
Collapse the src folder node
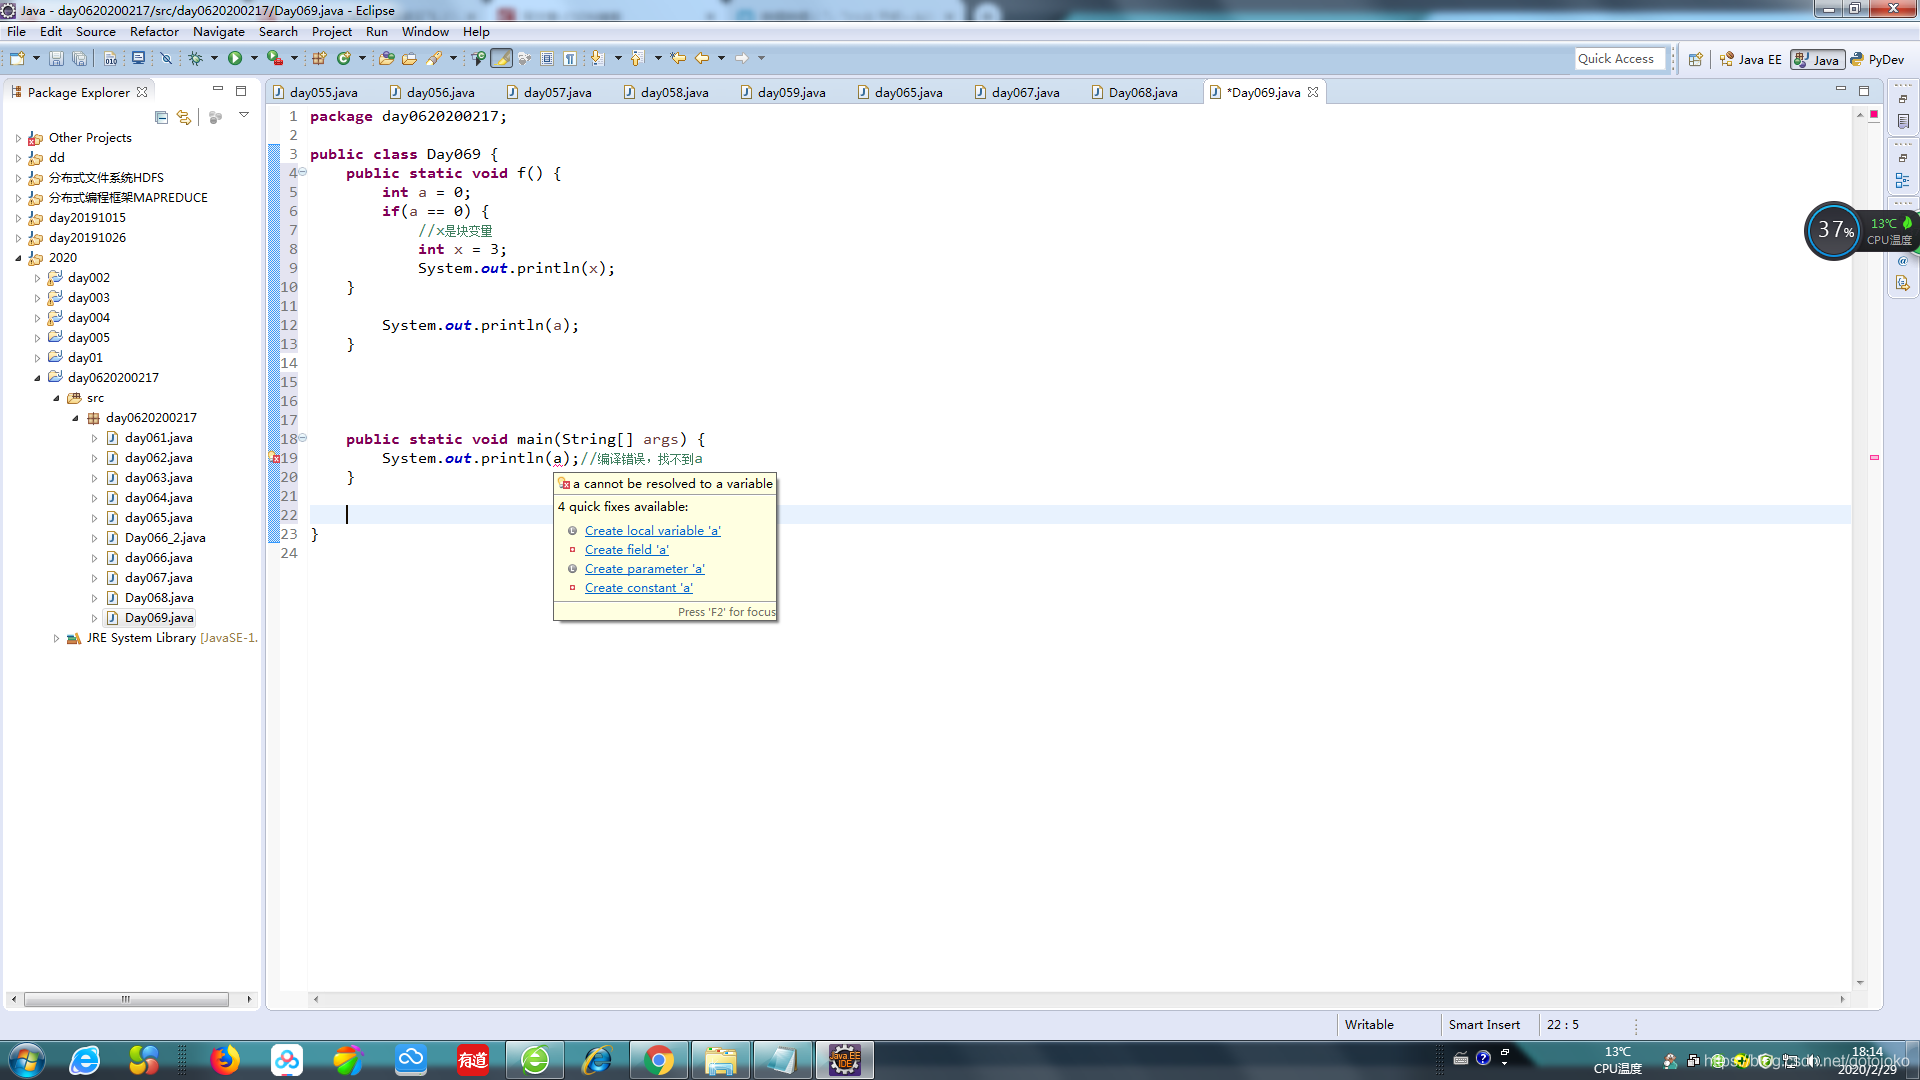(56, 398)
